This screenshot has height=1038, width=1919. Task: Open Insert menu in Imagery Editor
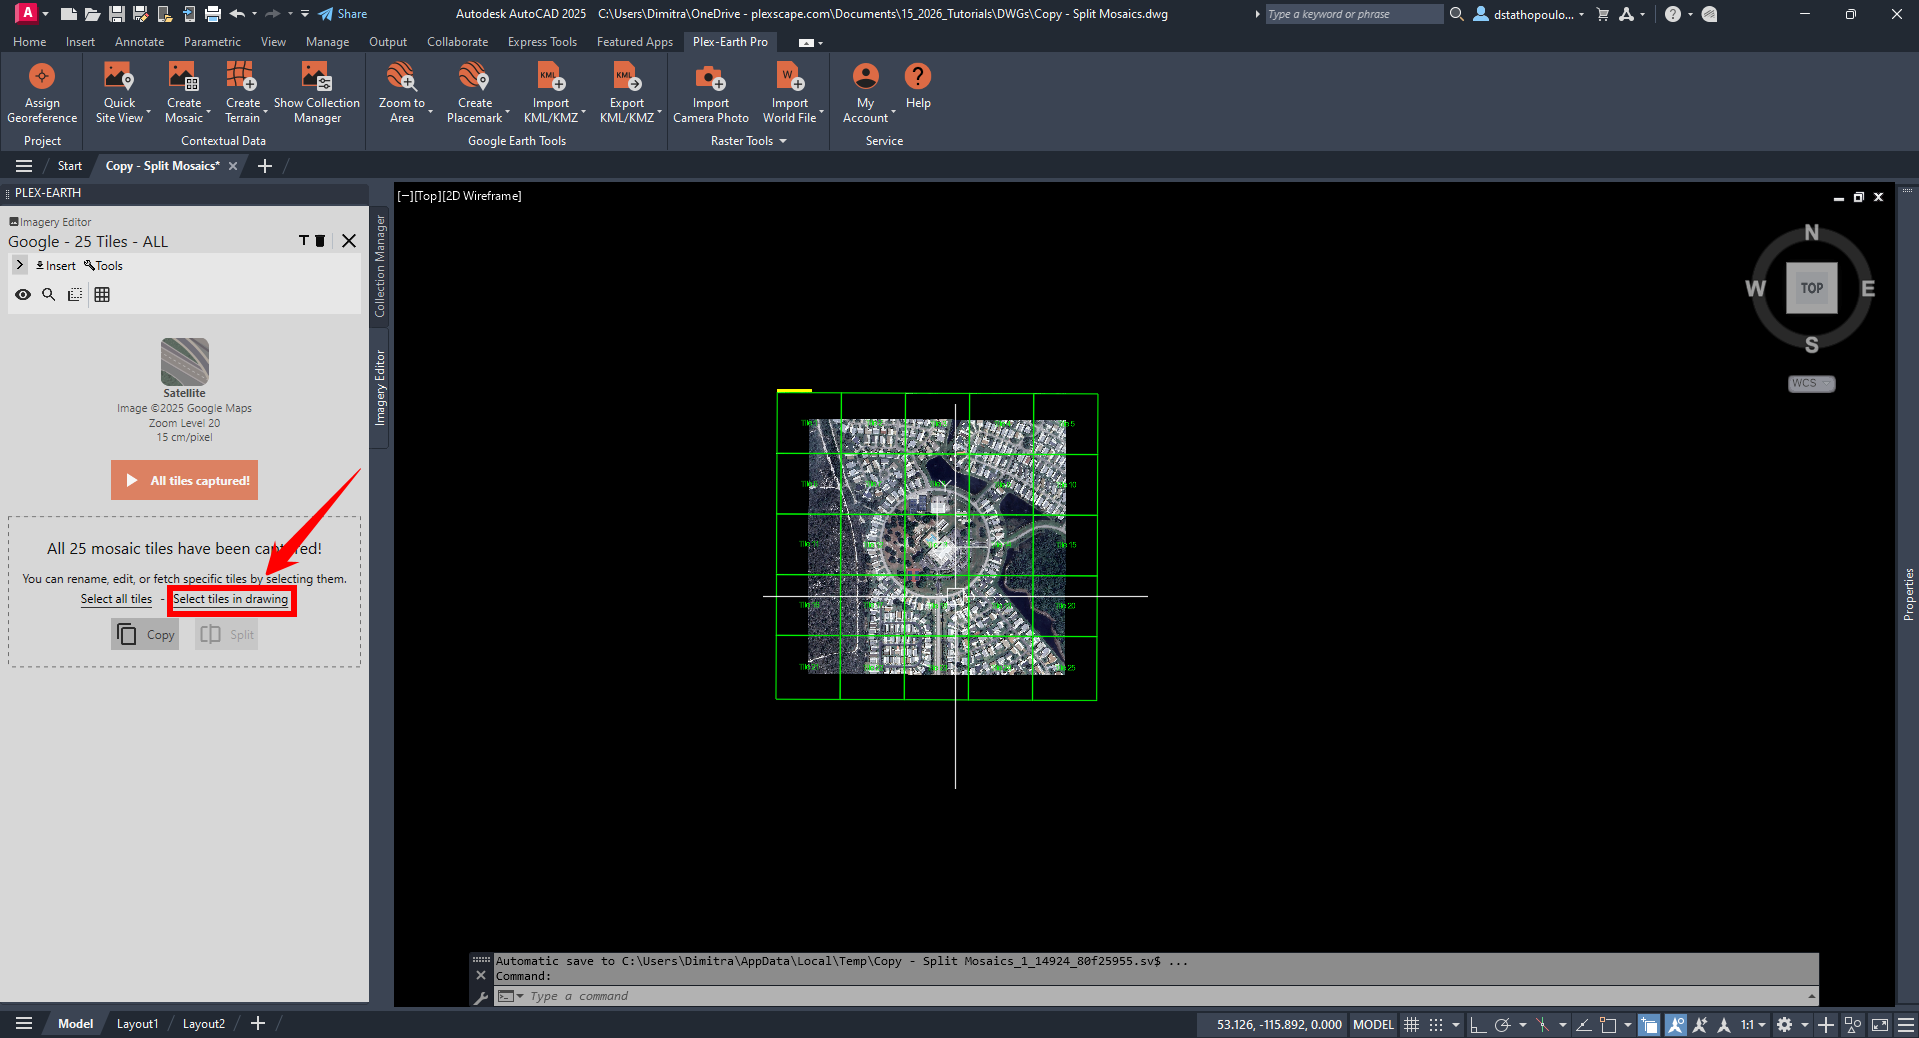coord(56,266)
